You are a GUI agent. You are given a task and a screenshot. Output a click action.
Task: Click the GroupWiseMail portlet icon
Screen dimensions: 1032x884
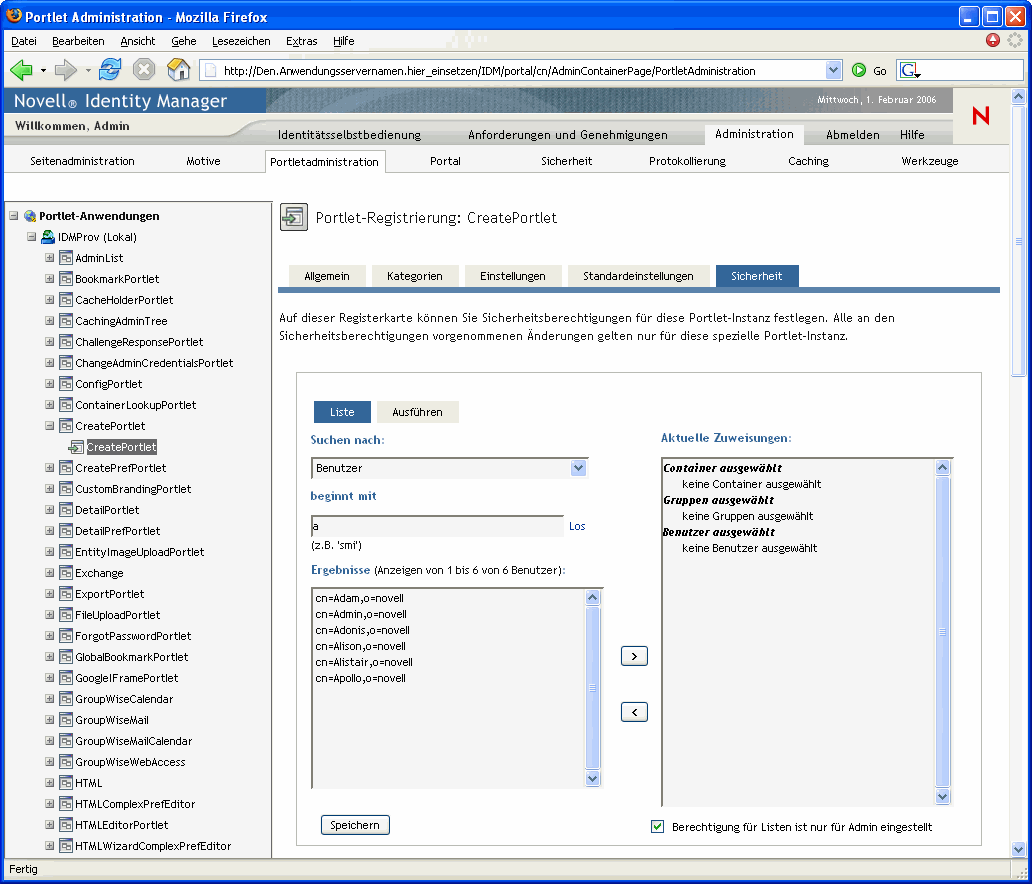click(x=65, y=720)
